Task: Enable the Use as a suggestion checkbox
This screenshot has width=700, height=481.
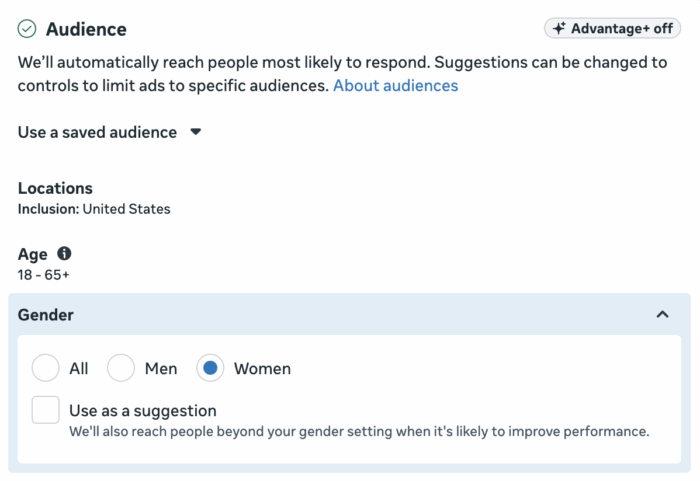Action: point(45,410)
